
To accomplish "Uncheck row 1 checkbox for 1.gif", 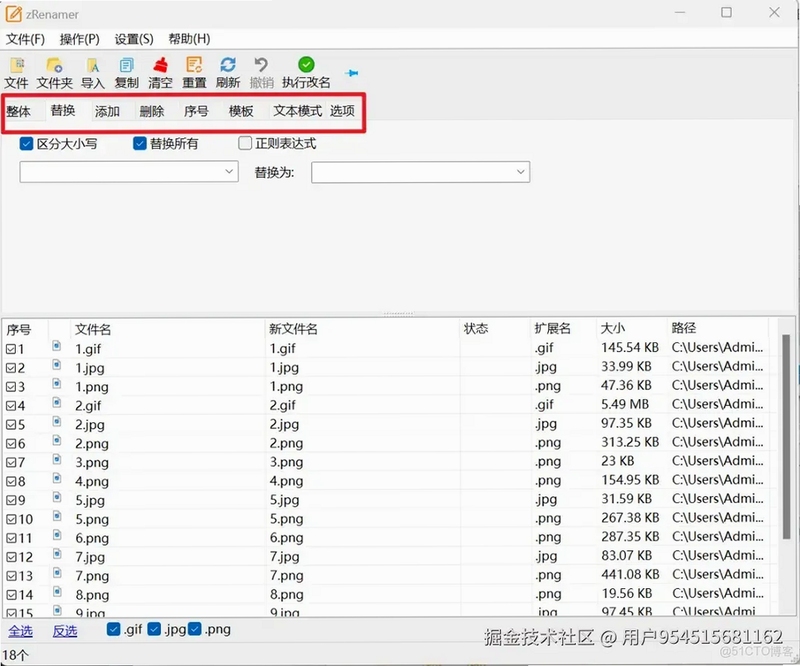I will [11, 349].
